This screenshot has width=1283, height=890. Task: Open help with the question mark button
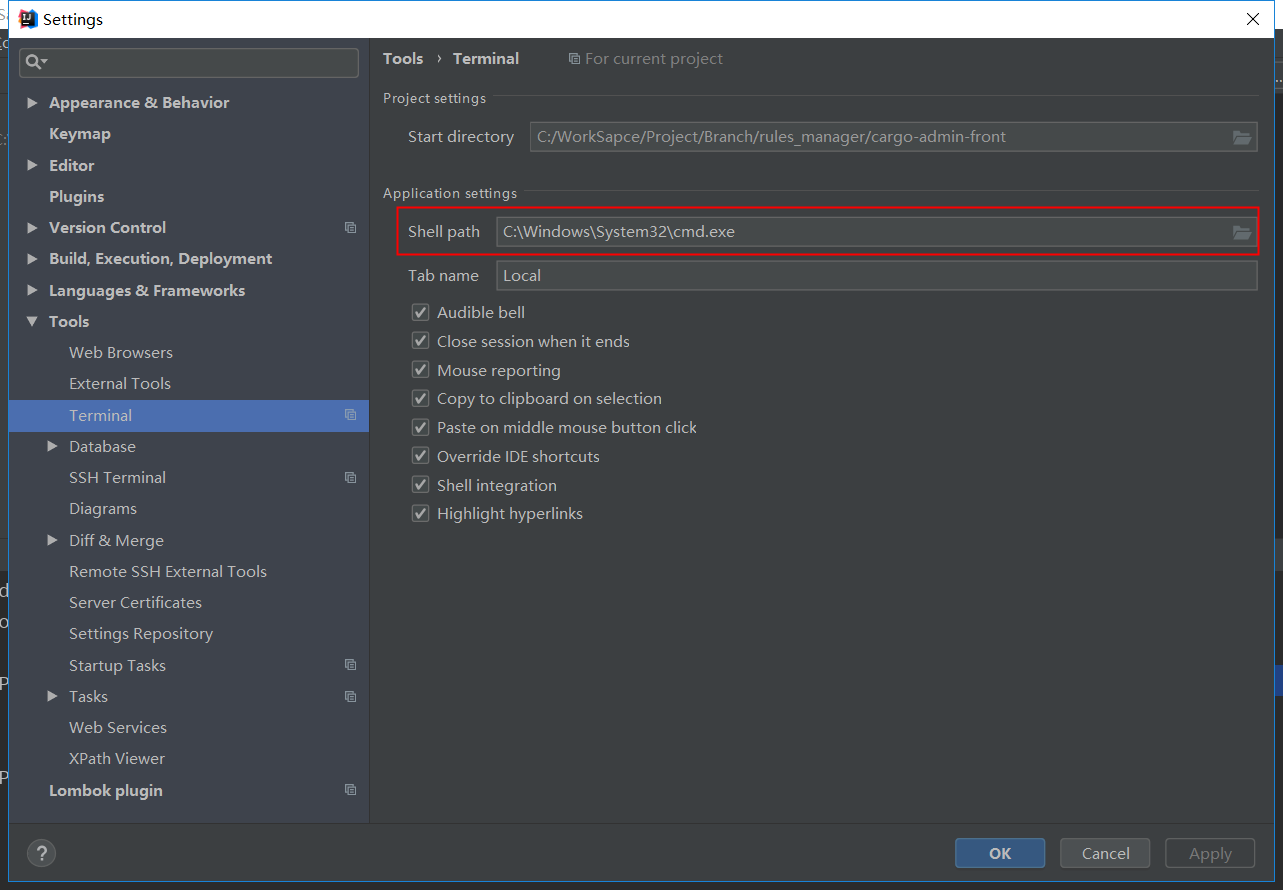(41, 853)
